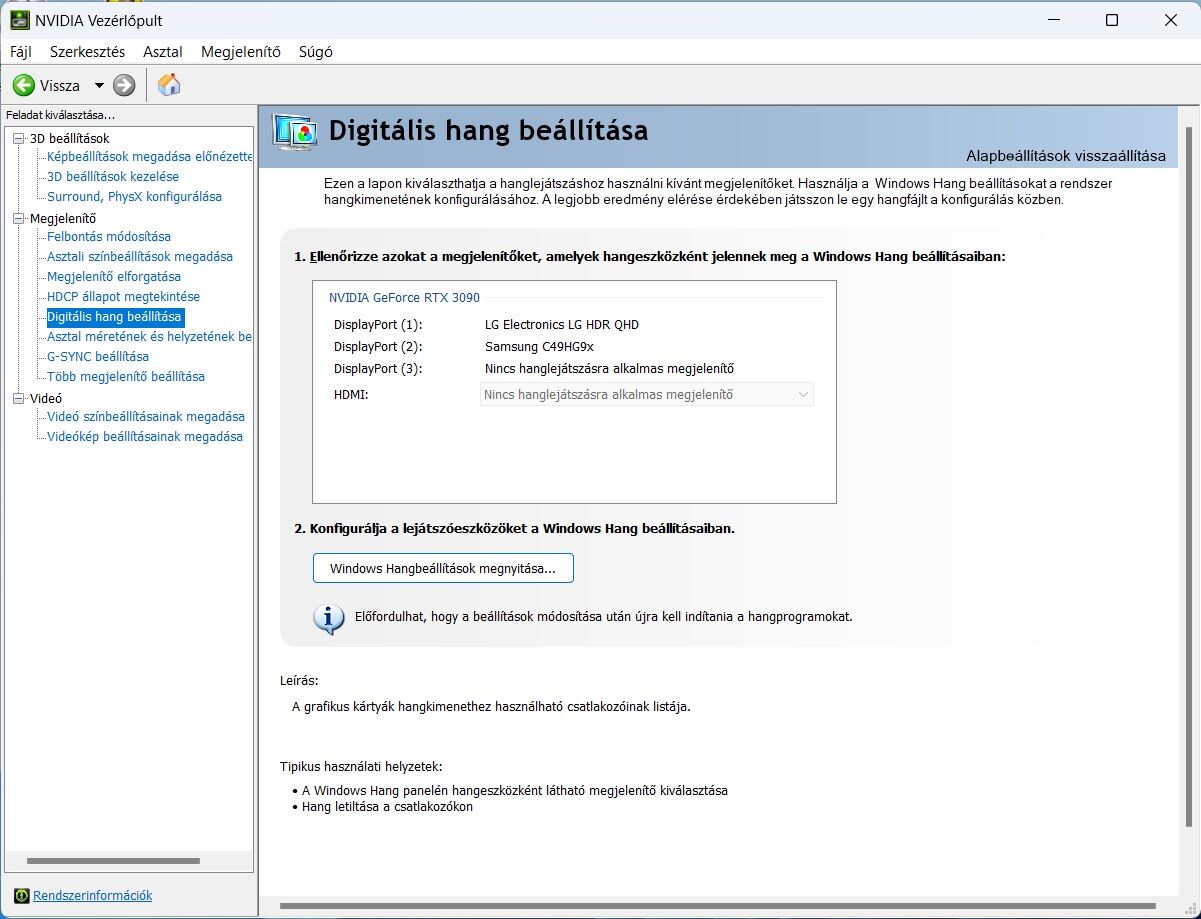Screen dimensions: 1201x919
Task: Select Asztal méretének és helyzetének item
Action: point(150,337)
